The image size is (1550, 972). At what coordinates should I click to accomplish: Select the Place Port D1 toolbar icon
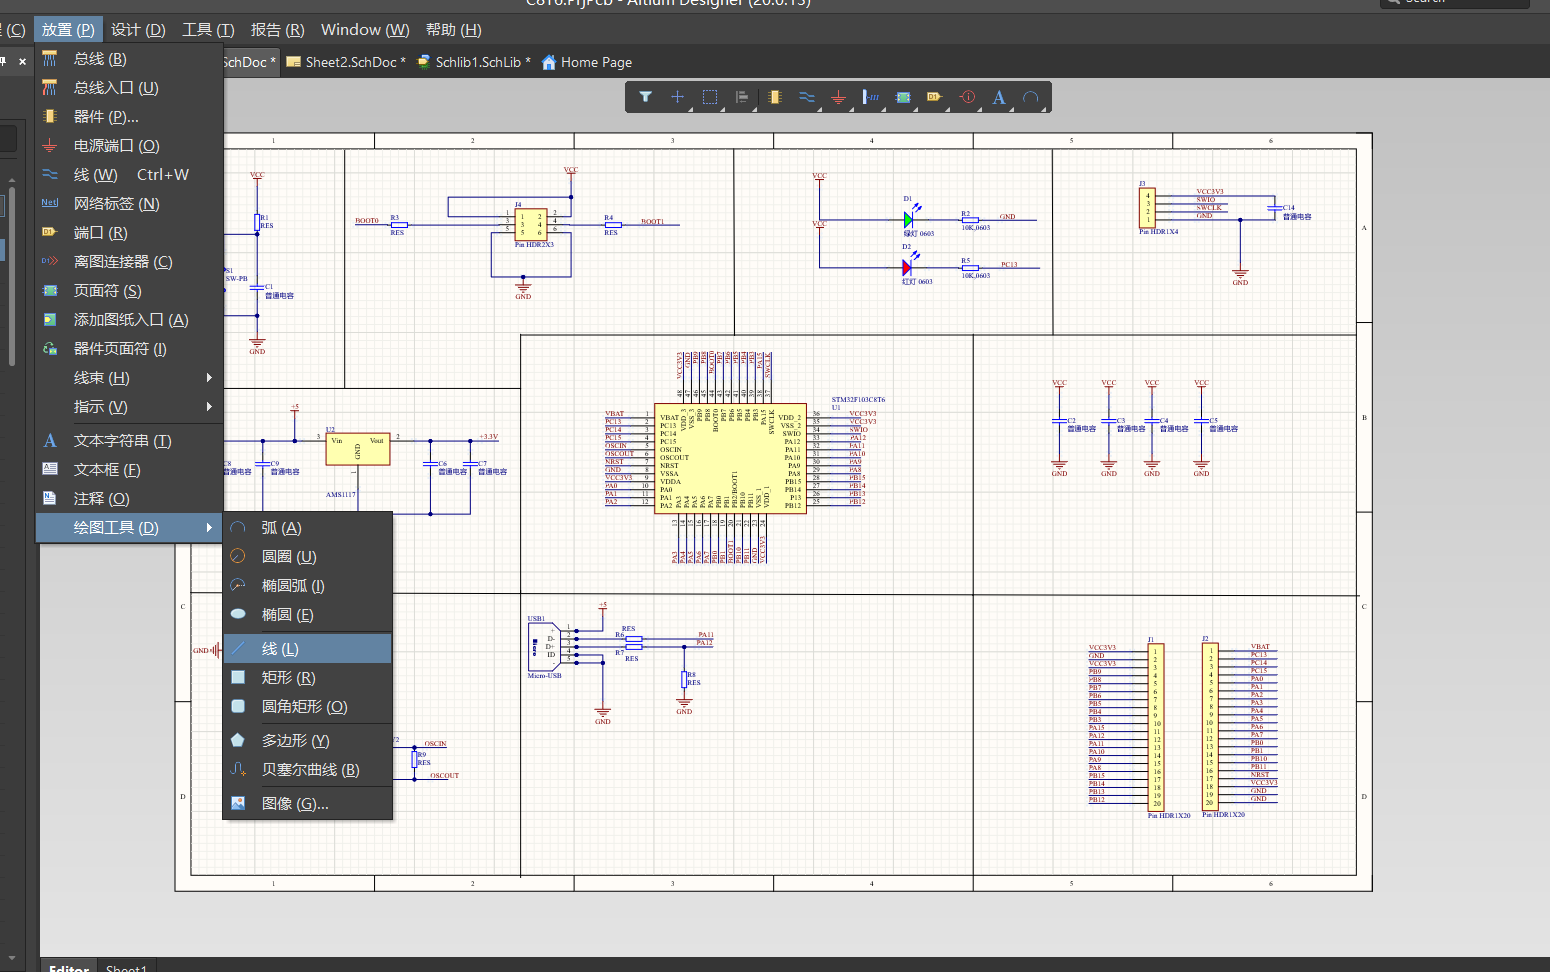[934, 97]
